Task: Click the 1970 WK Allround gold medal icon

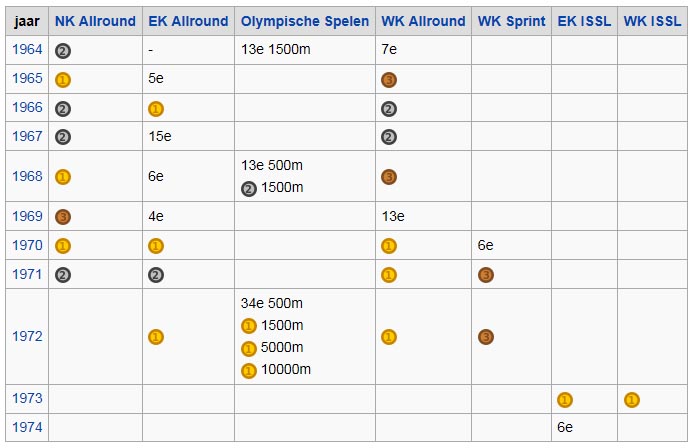Action: pos(389,246)
